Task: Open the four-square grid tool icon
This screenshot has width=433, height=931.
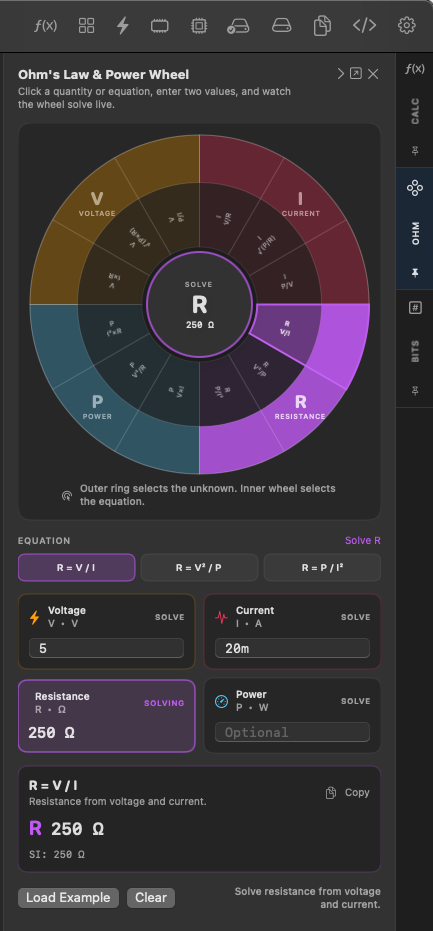Action: point(87,26)
